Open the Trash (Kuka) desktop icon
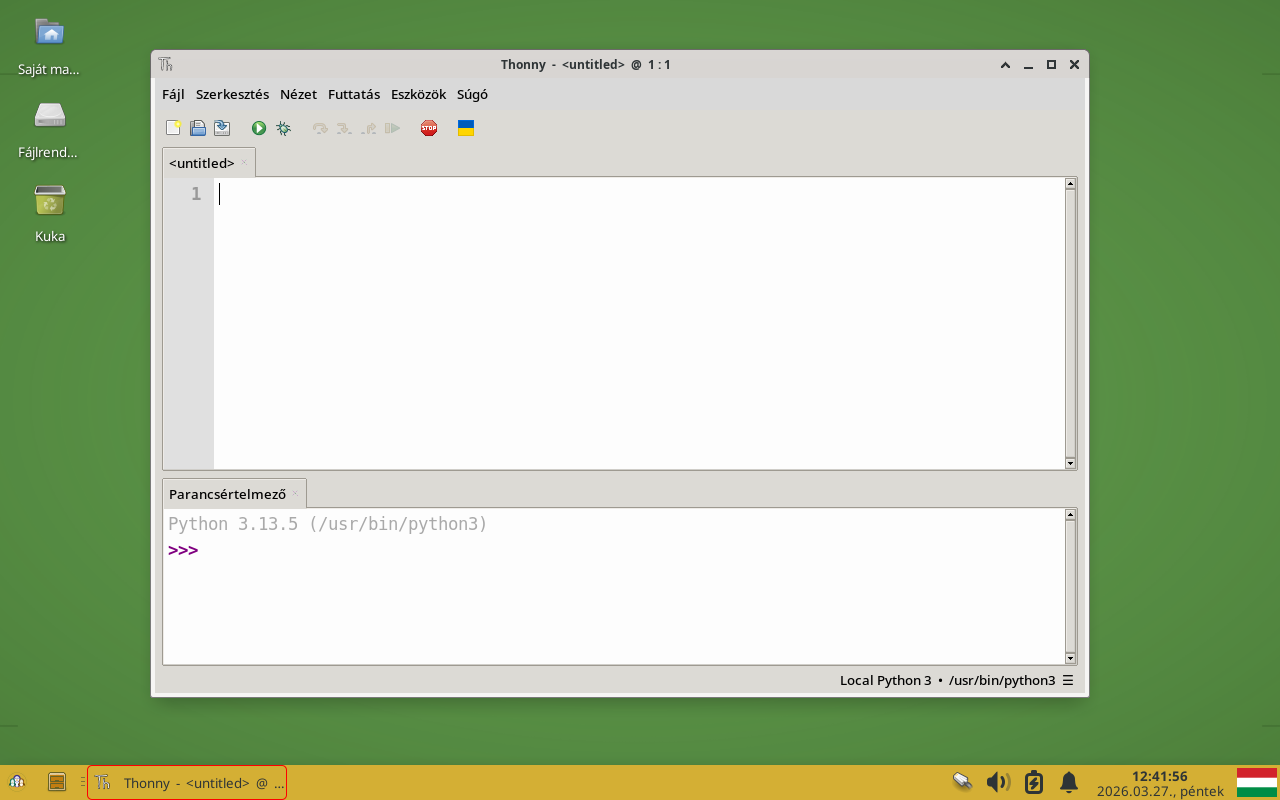The width and height of the screenshot is (1280, 800). pos(50,203)
